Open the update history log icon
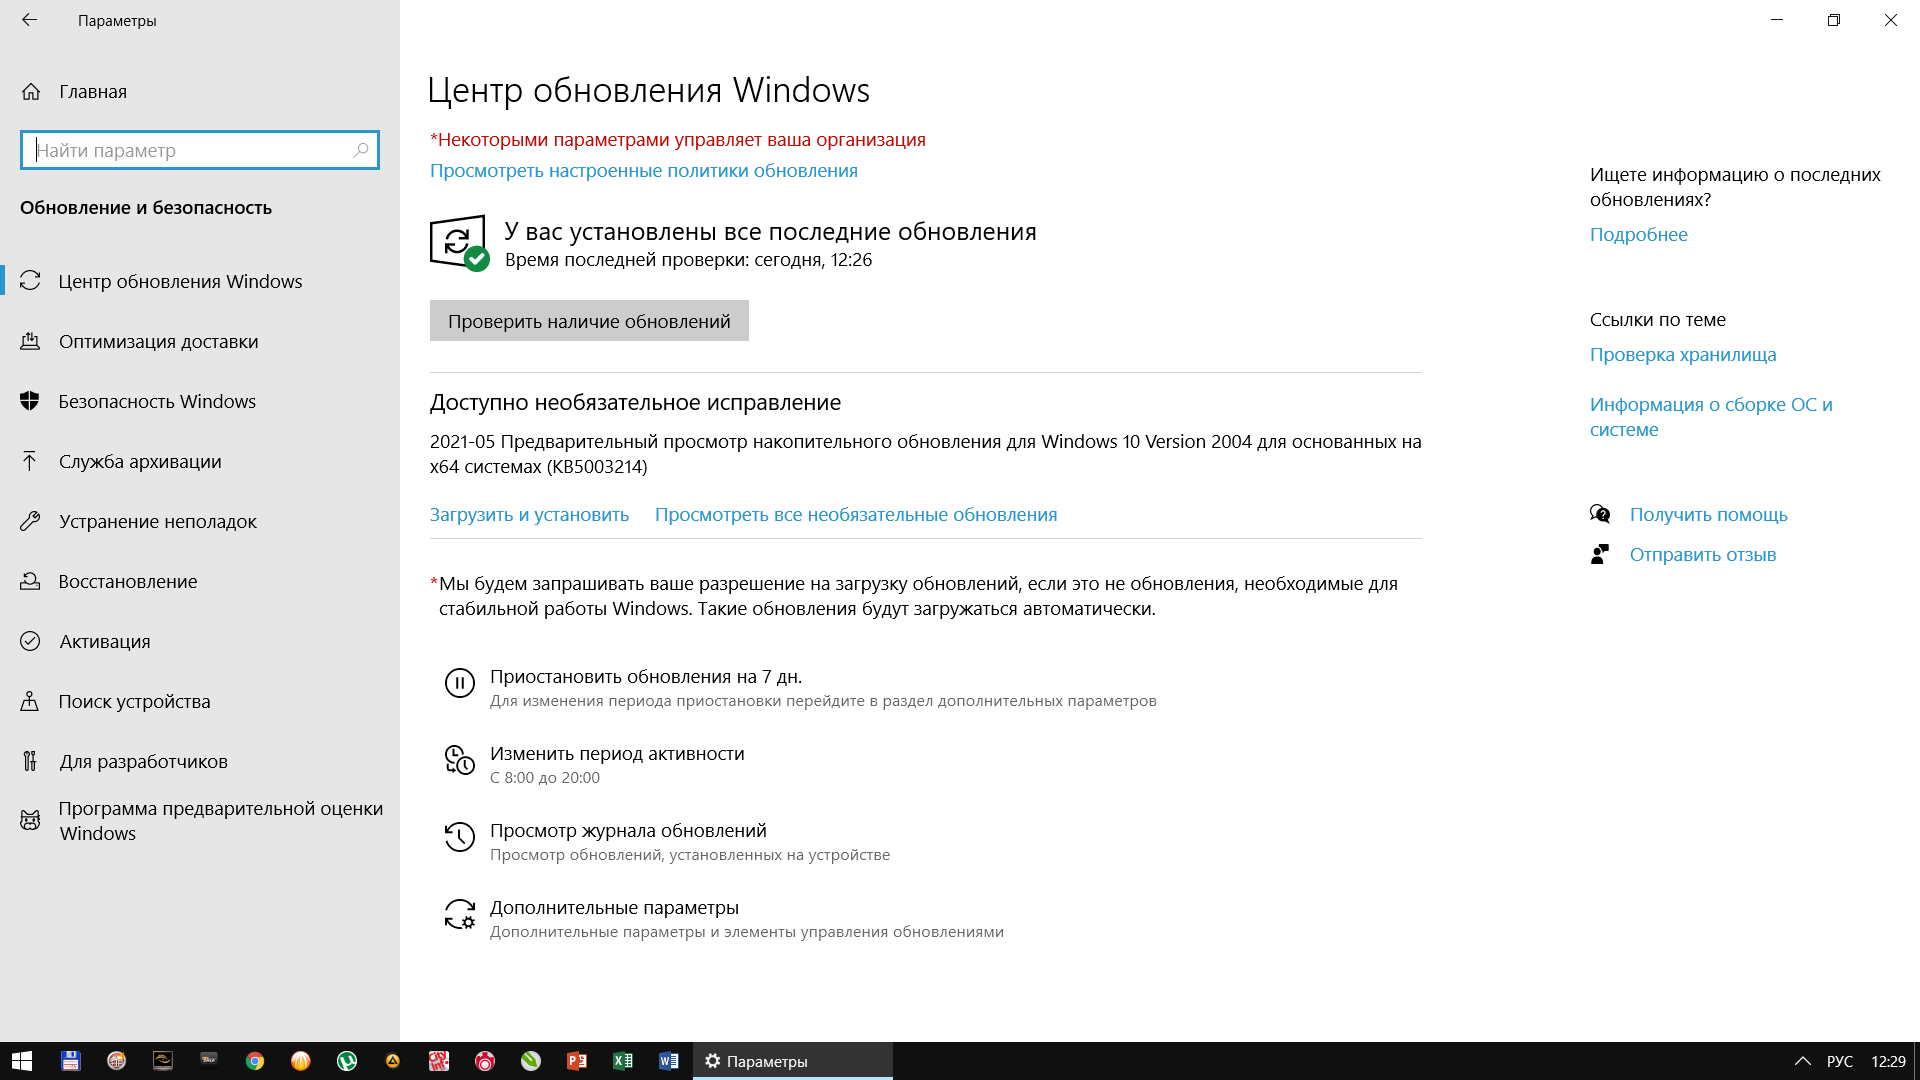 [459, 837]
